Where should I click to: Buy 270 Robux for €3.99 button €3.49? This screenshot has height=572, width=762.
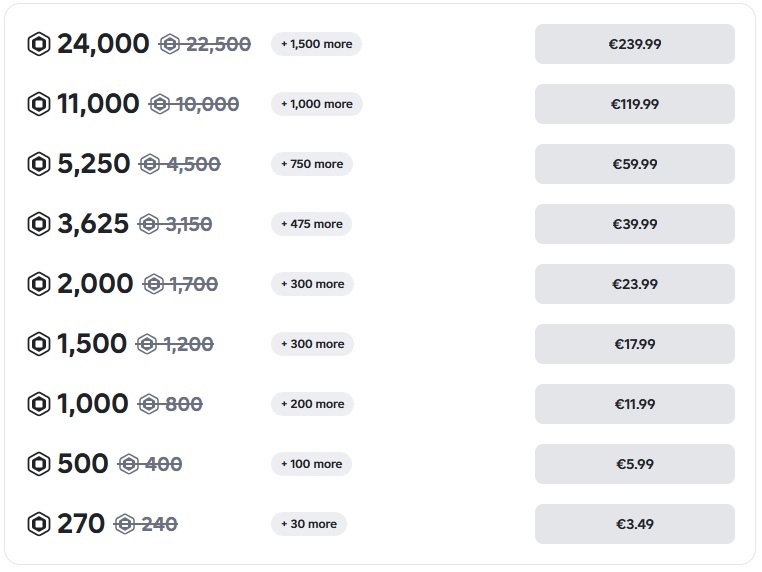click(x=635, y=524)
